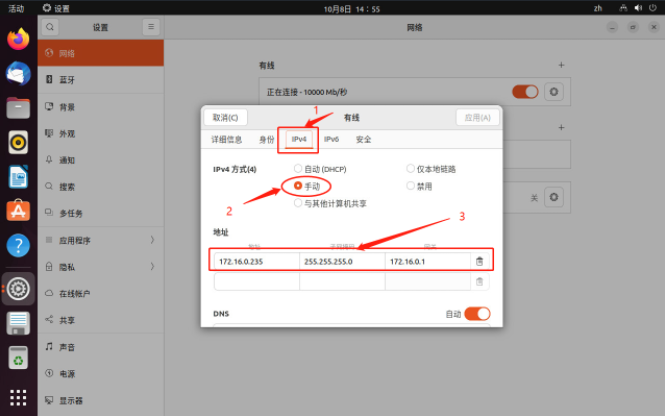Viewport: 665px width, 416px height.
Task: Switch to the 身份 tab
Action: 267,140
